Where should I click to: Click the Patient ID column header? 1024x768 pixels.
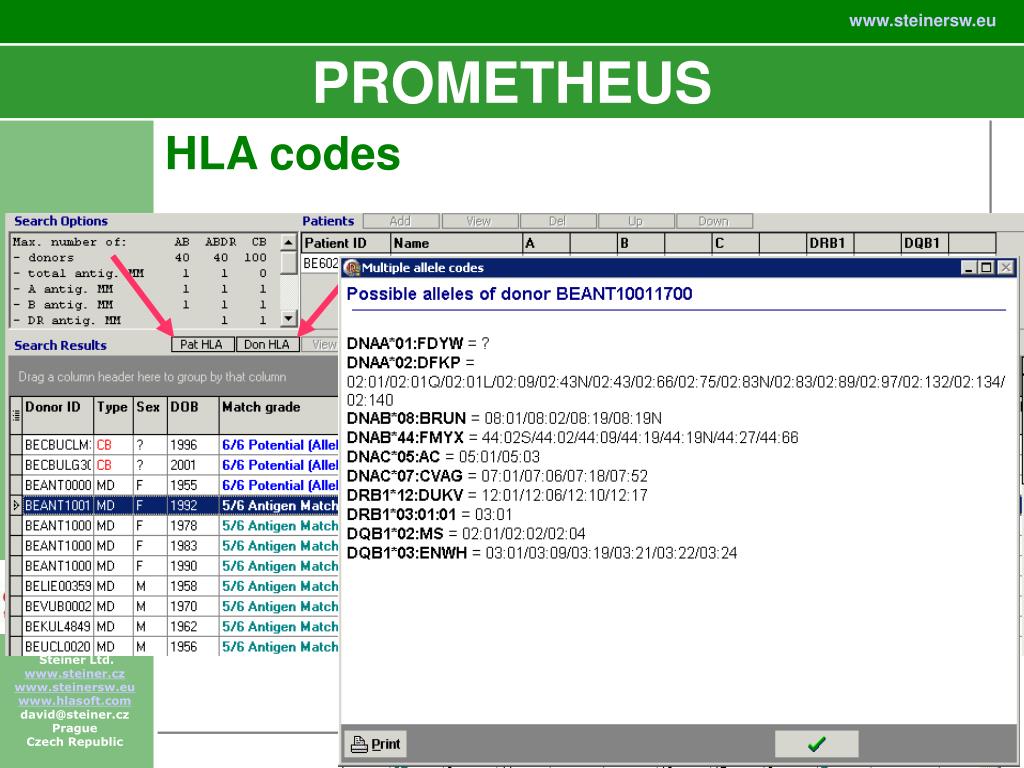(345, 243)
